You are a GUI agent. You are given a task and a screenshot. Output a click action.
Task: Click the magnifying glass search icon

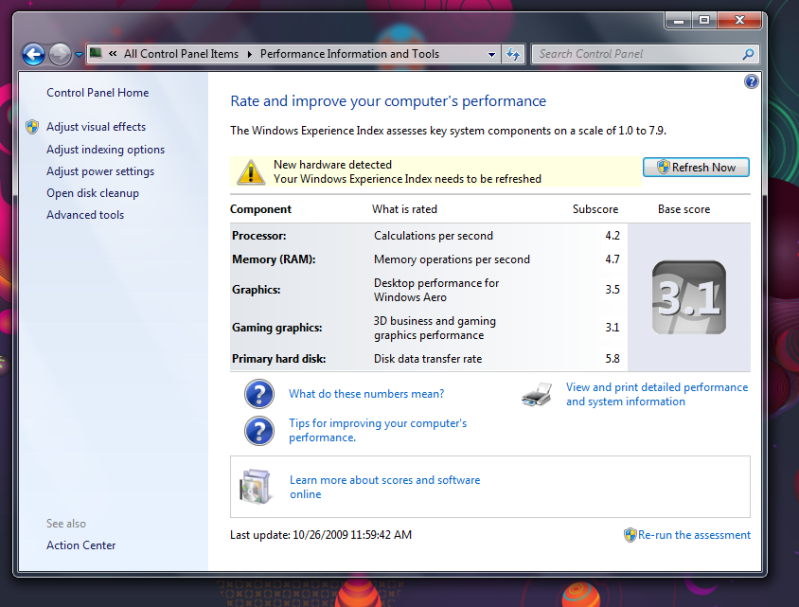[748, 54]
